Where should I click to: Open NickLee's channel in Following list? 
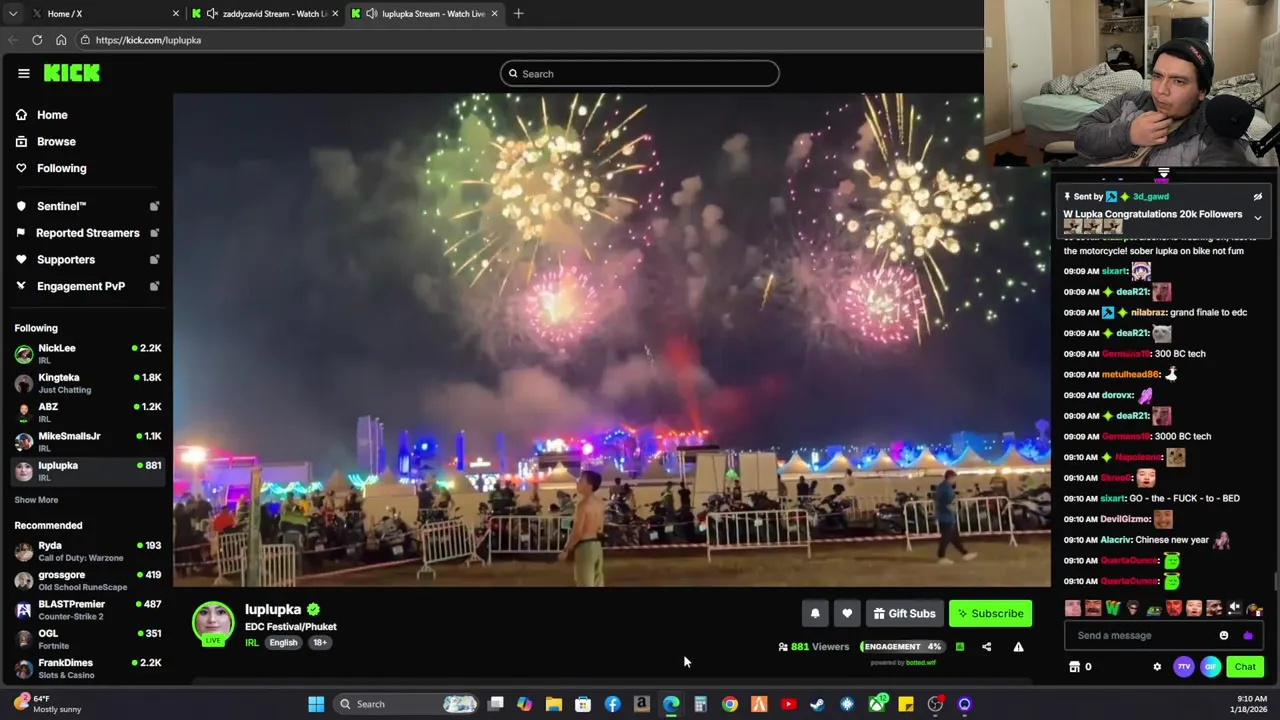[x=88, y=353]
